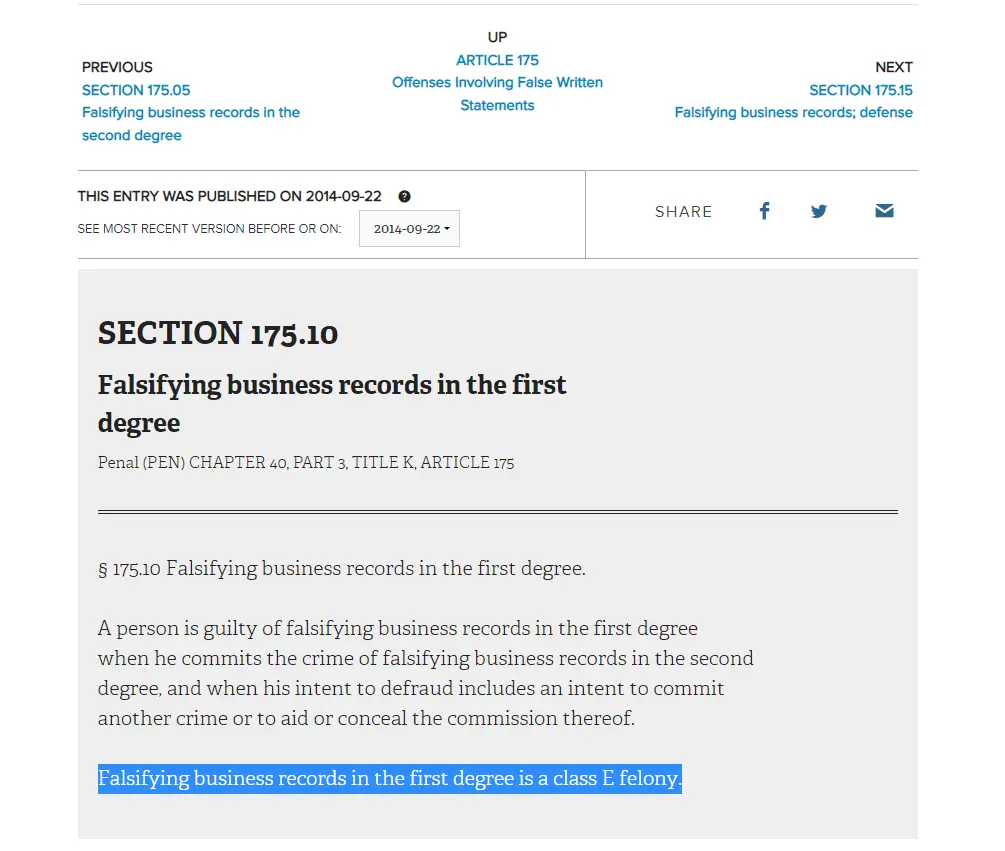
Task: Share this section on Twitter
Action: point(819,211)
